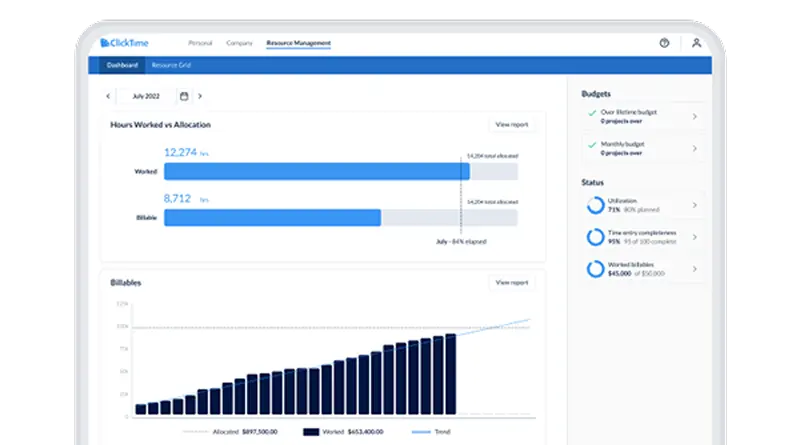Go to previous month arrow
Image resolution: width=800 pixels, height=445 pixels.
pyautogui.click(x=109, y=96)
